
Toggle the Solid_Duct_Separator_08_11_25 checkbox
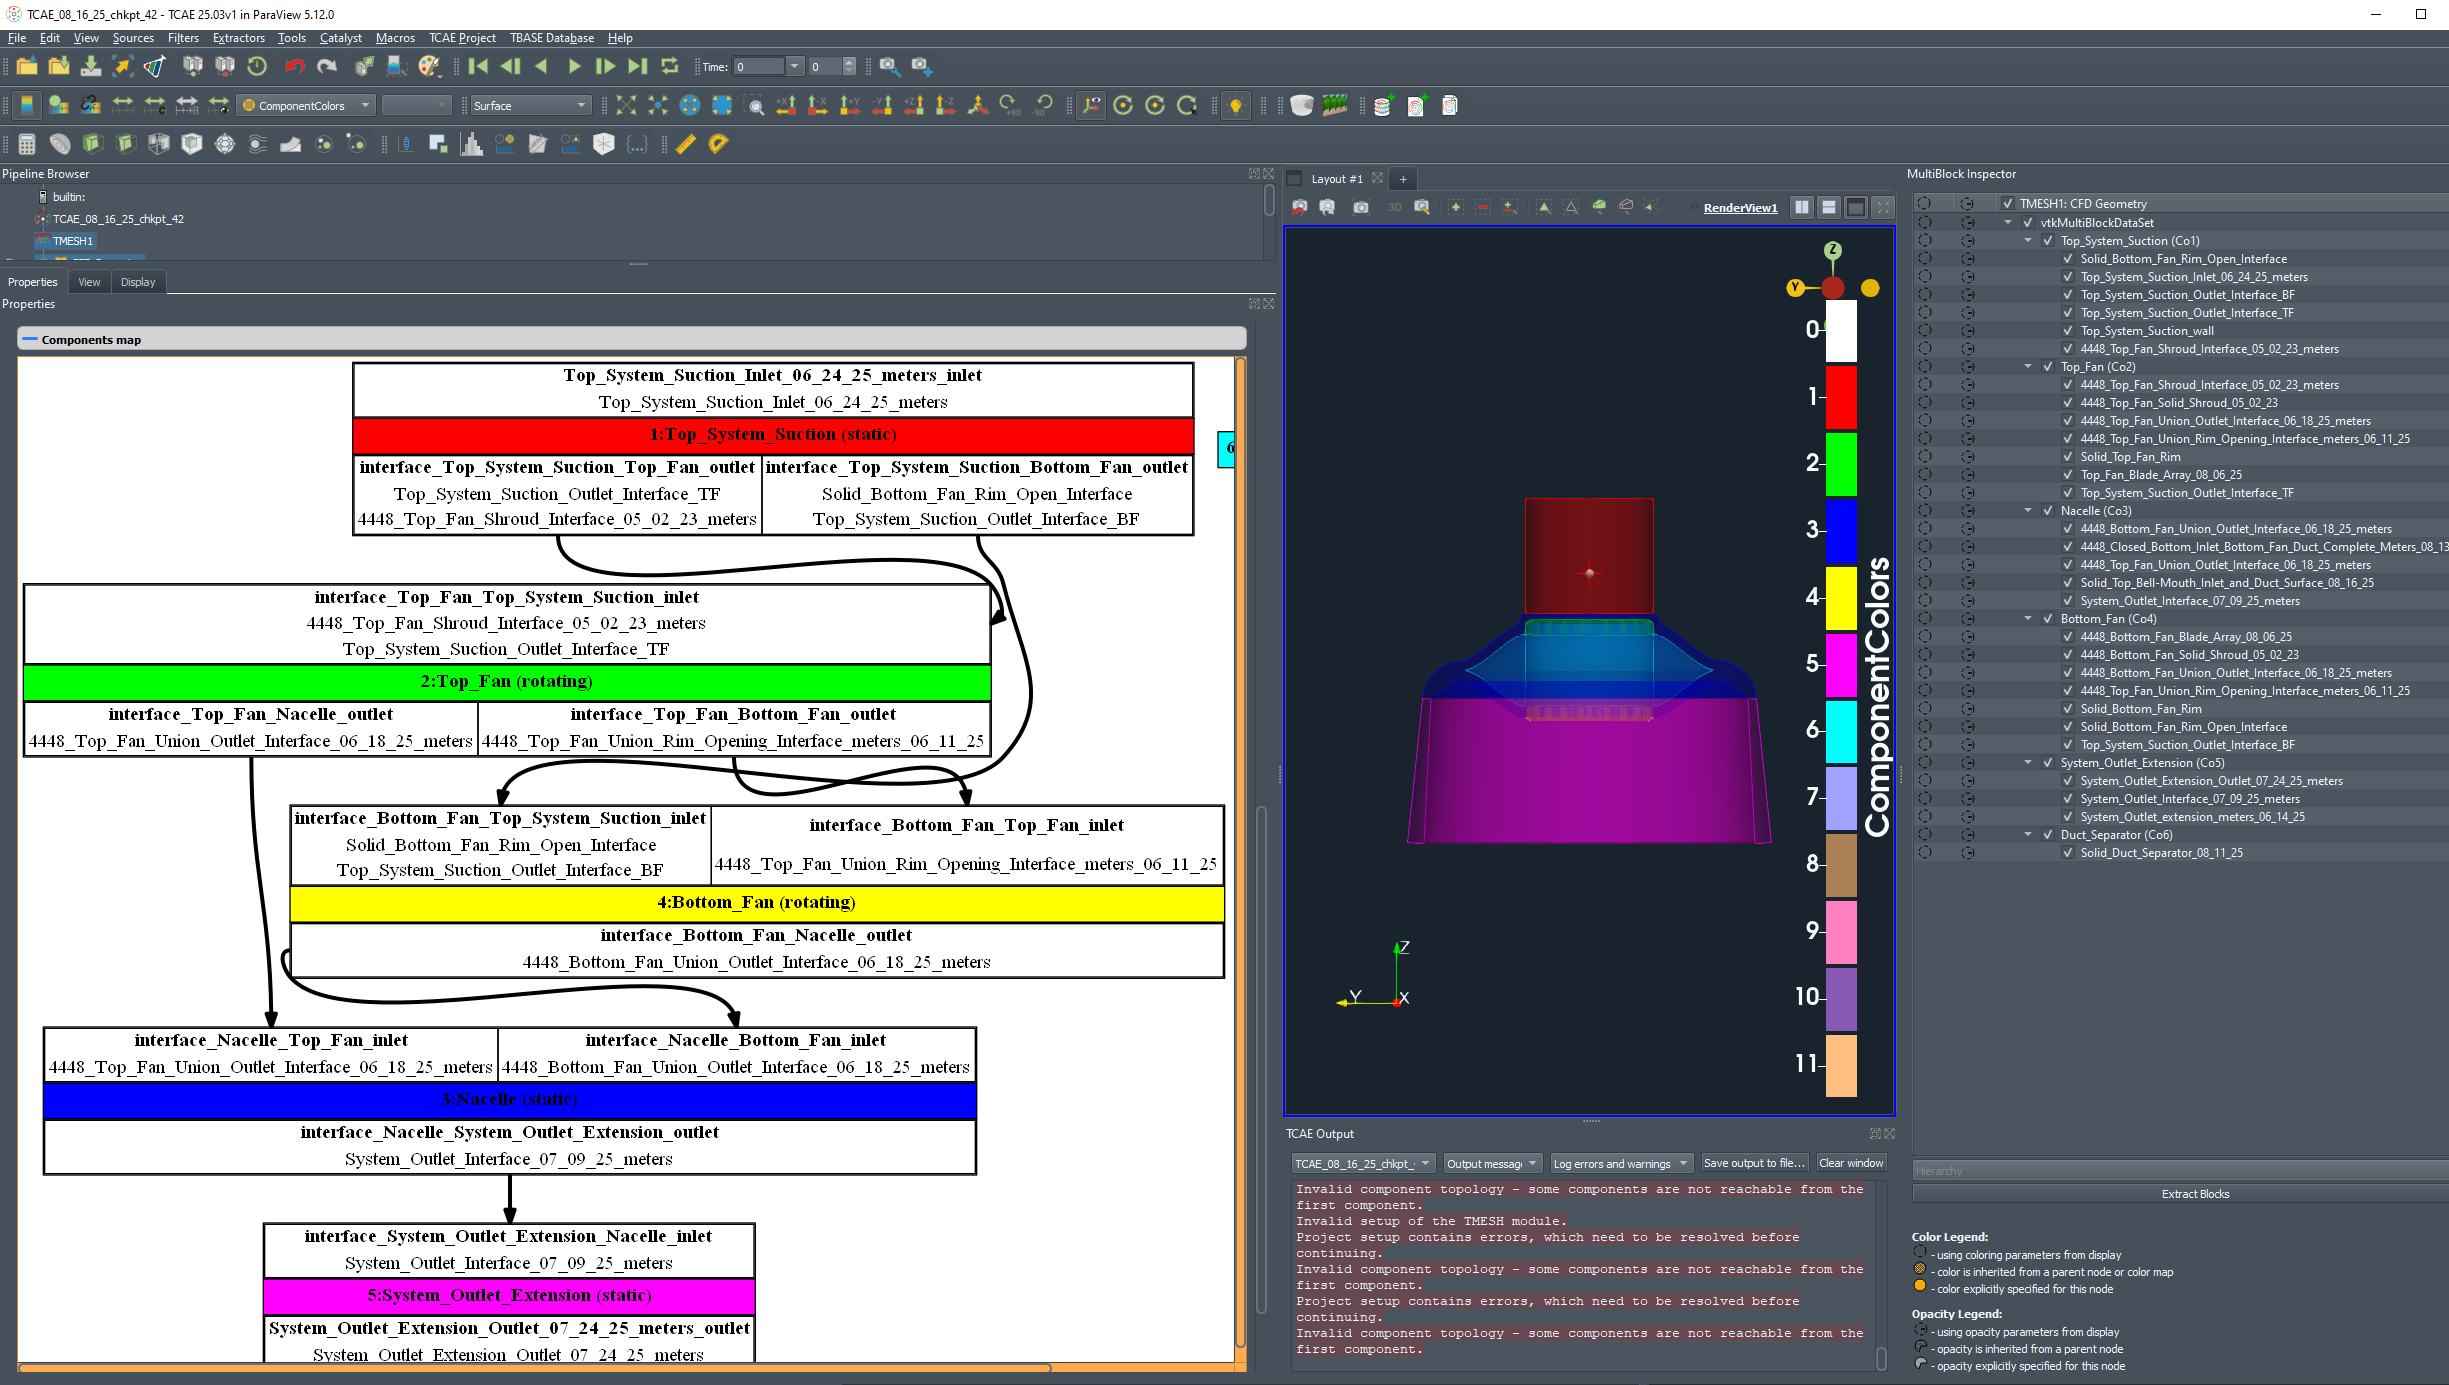pyautogui.click(x=2068, y=853)
